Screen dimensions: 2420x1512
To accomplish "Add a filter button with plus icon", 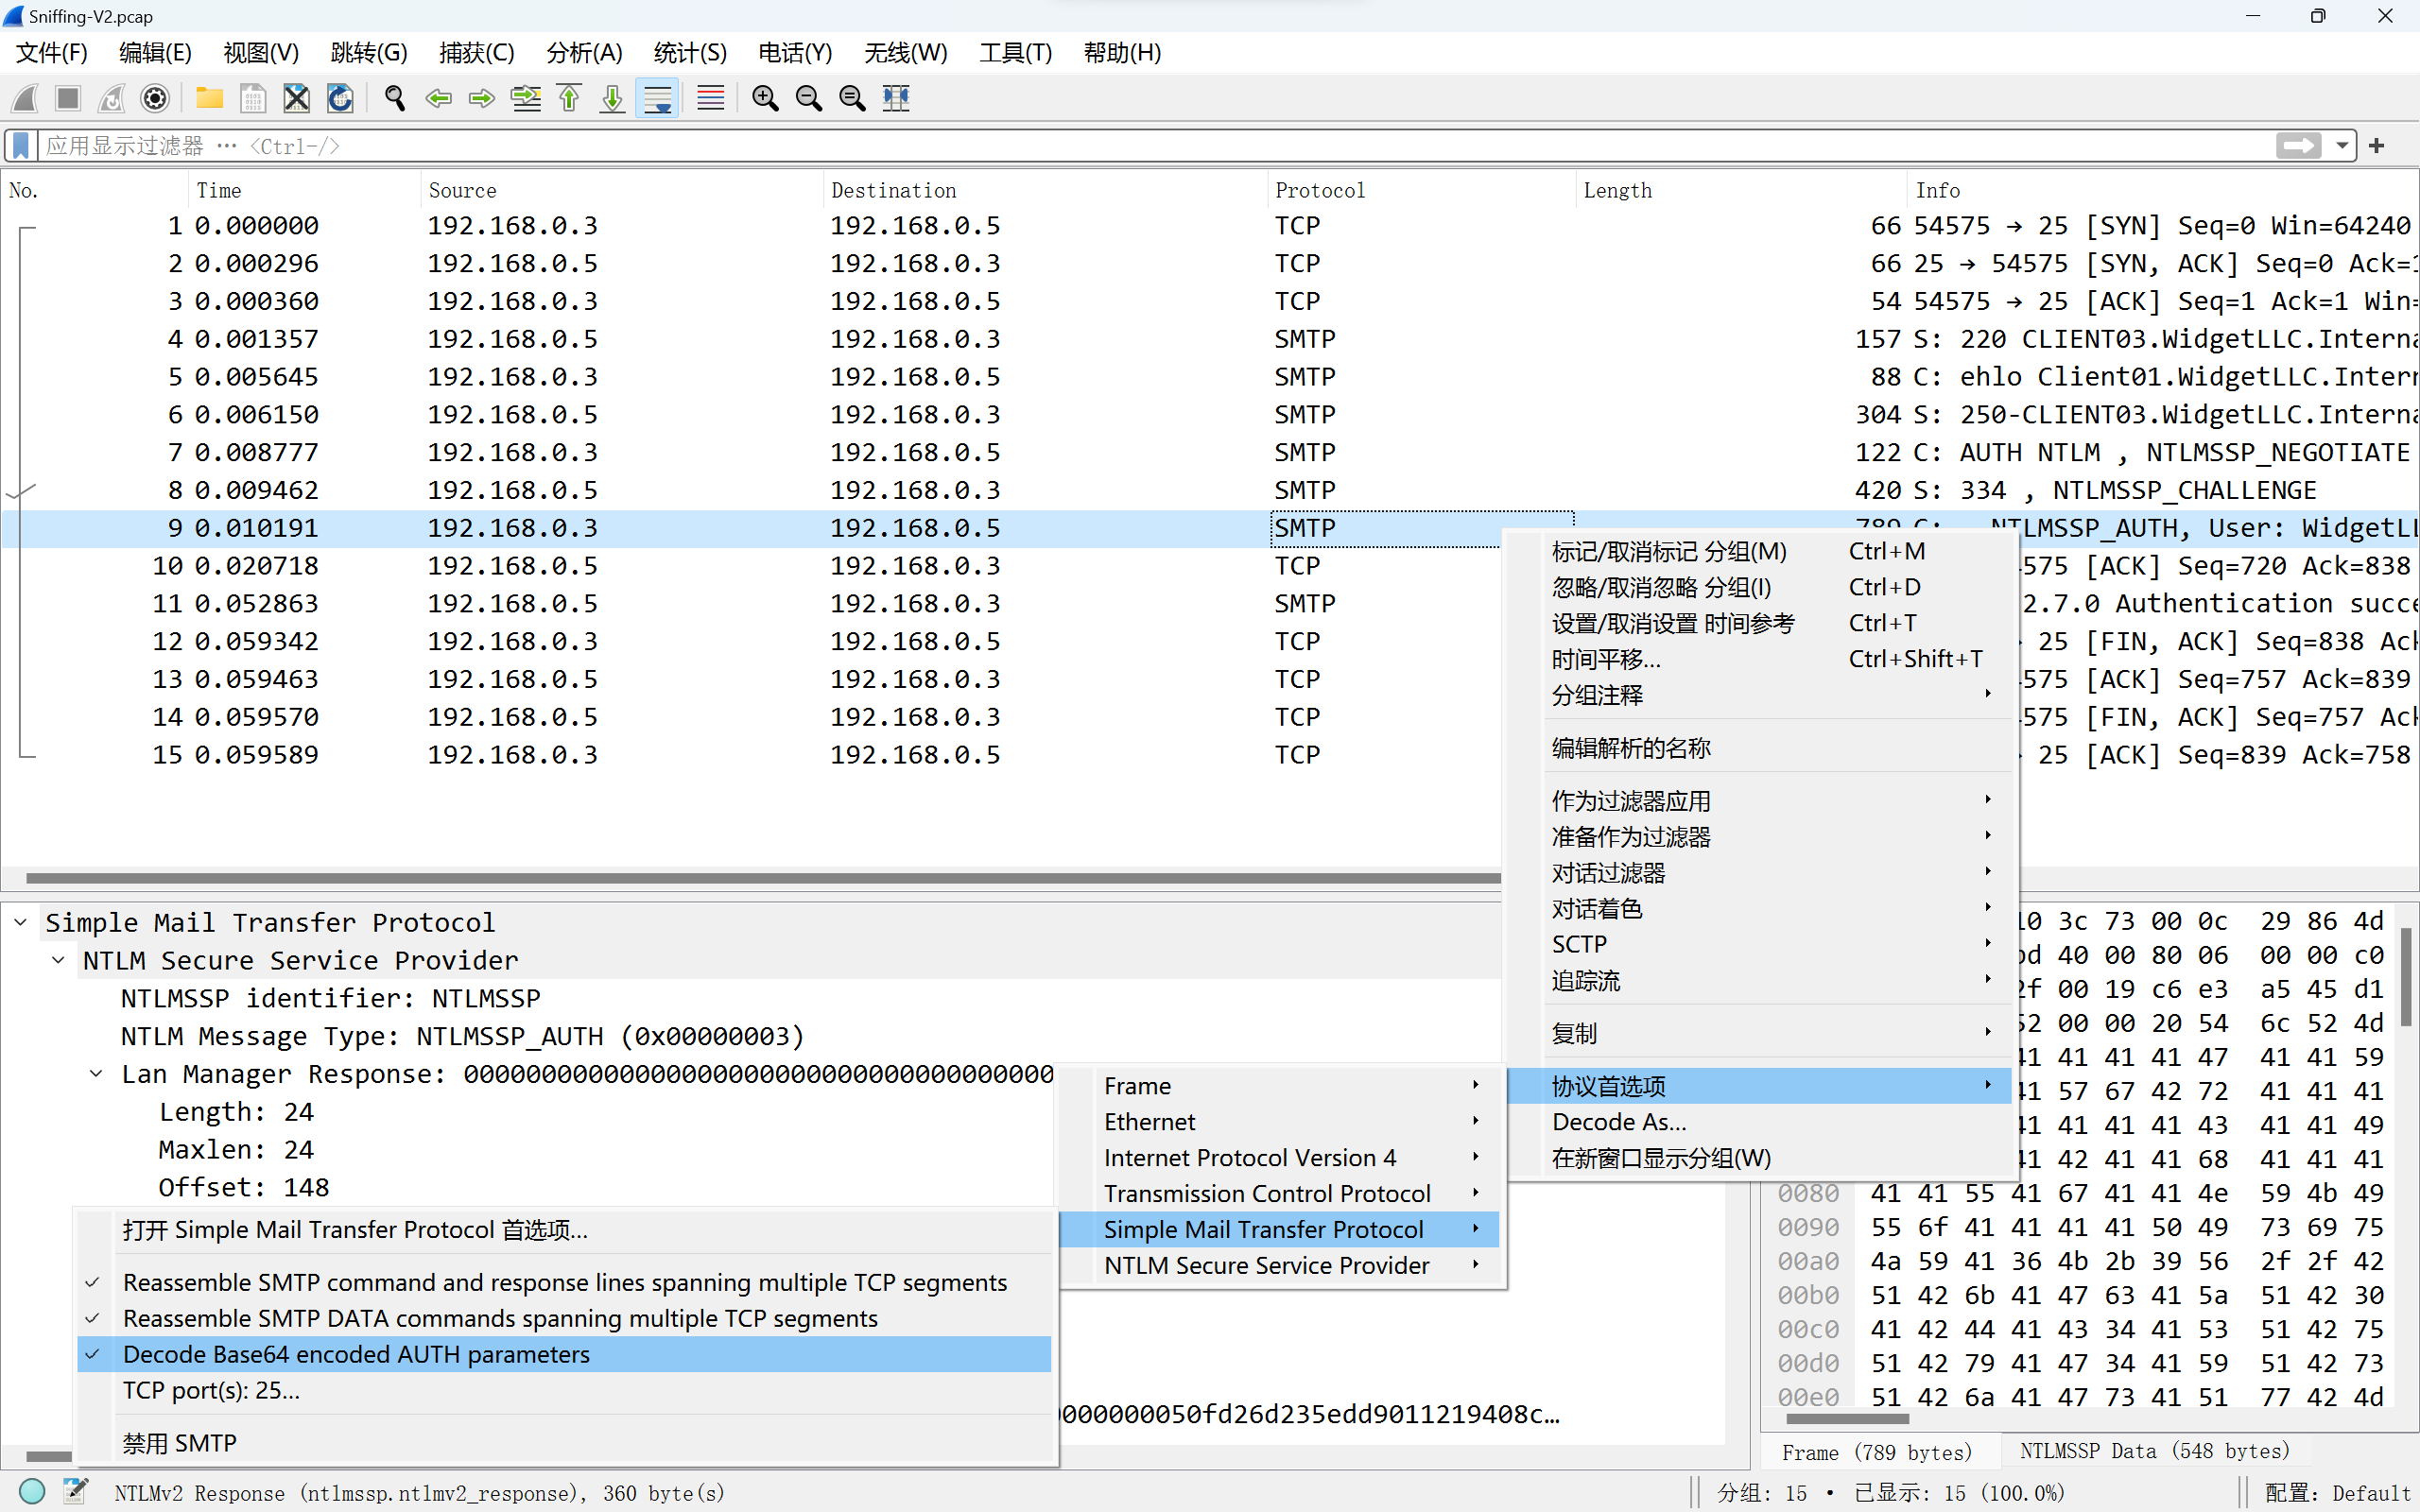I will 2377,146.
